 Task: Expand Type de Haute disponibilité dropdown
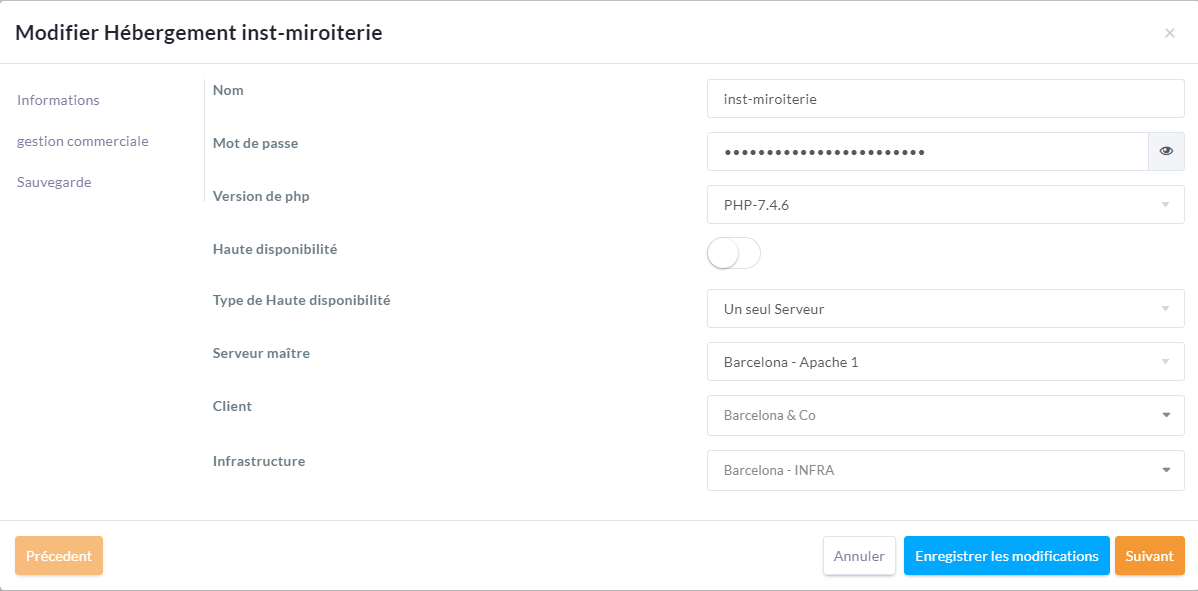pos(1165,309)
